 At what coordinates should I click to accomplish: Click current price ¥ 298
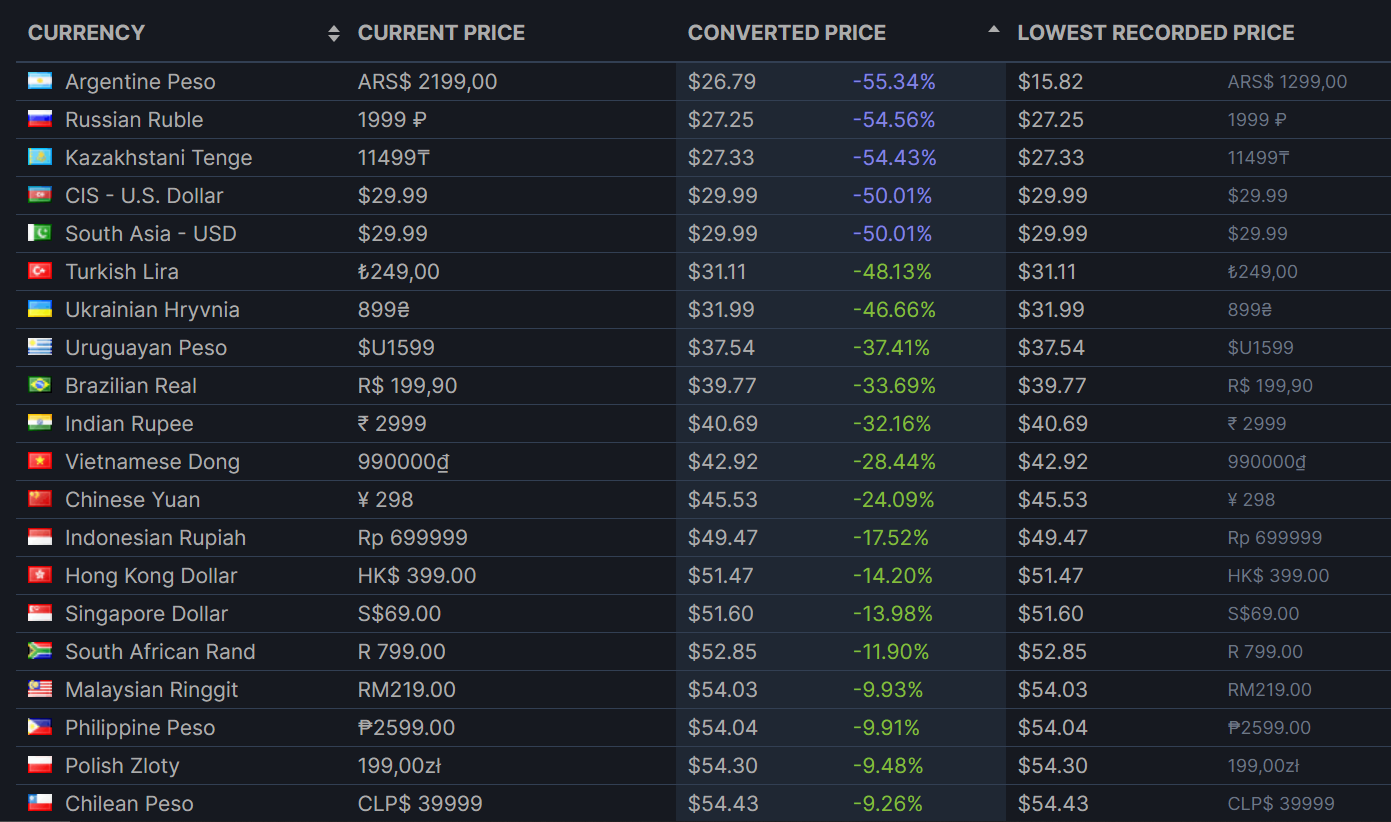(x=385, y=500)
